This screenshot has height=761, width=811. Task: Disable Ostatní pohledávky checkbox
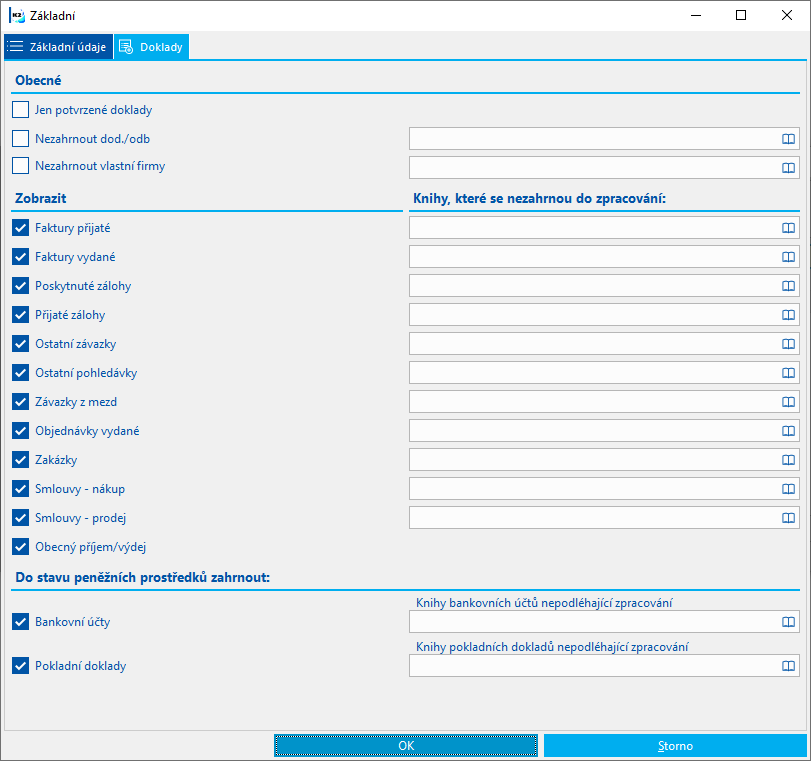(21, 372)
